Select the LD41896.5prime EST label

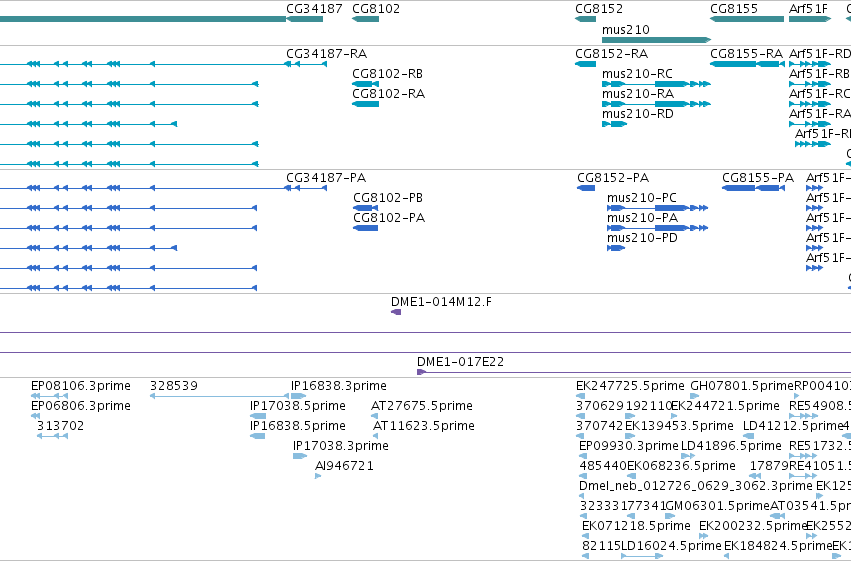tap(731, 446)
